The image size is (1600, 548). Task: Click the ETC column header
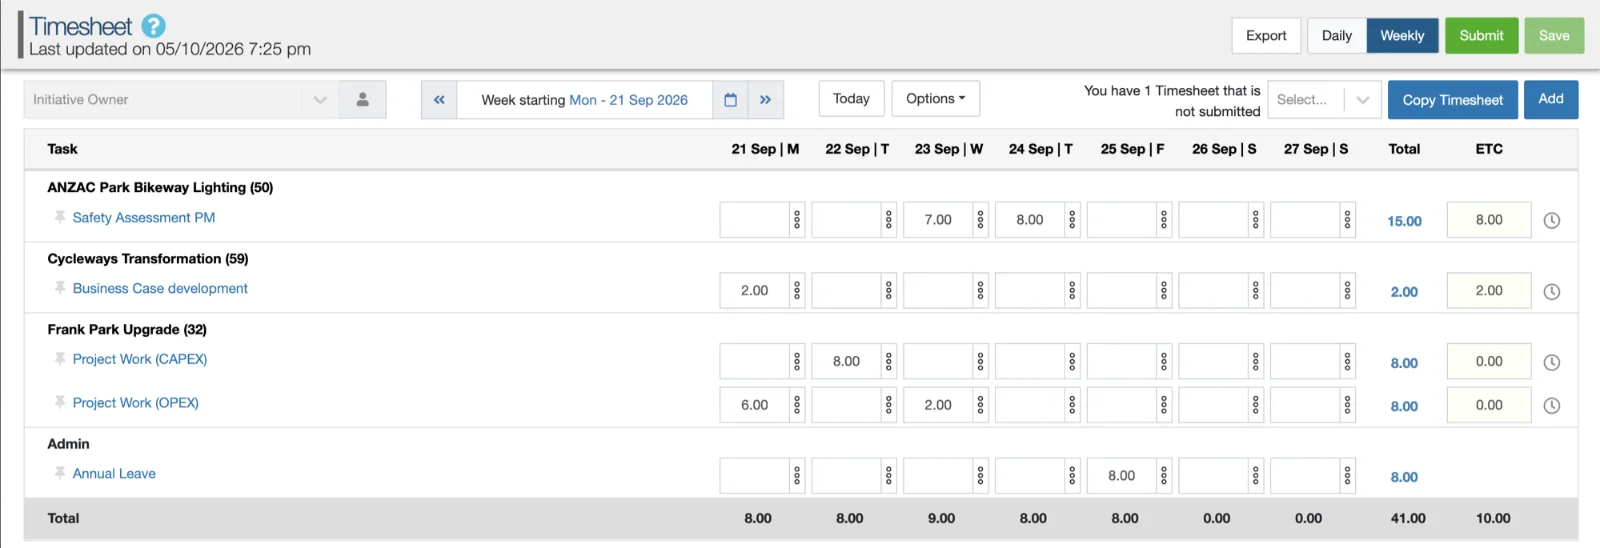point(1489,149)
